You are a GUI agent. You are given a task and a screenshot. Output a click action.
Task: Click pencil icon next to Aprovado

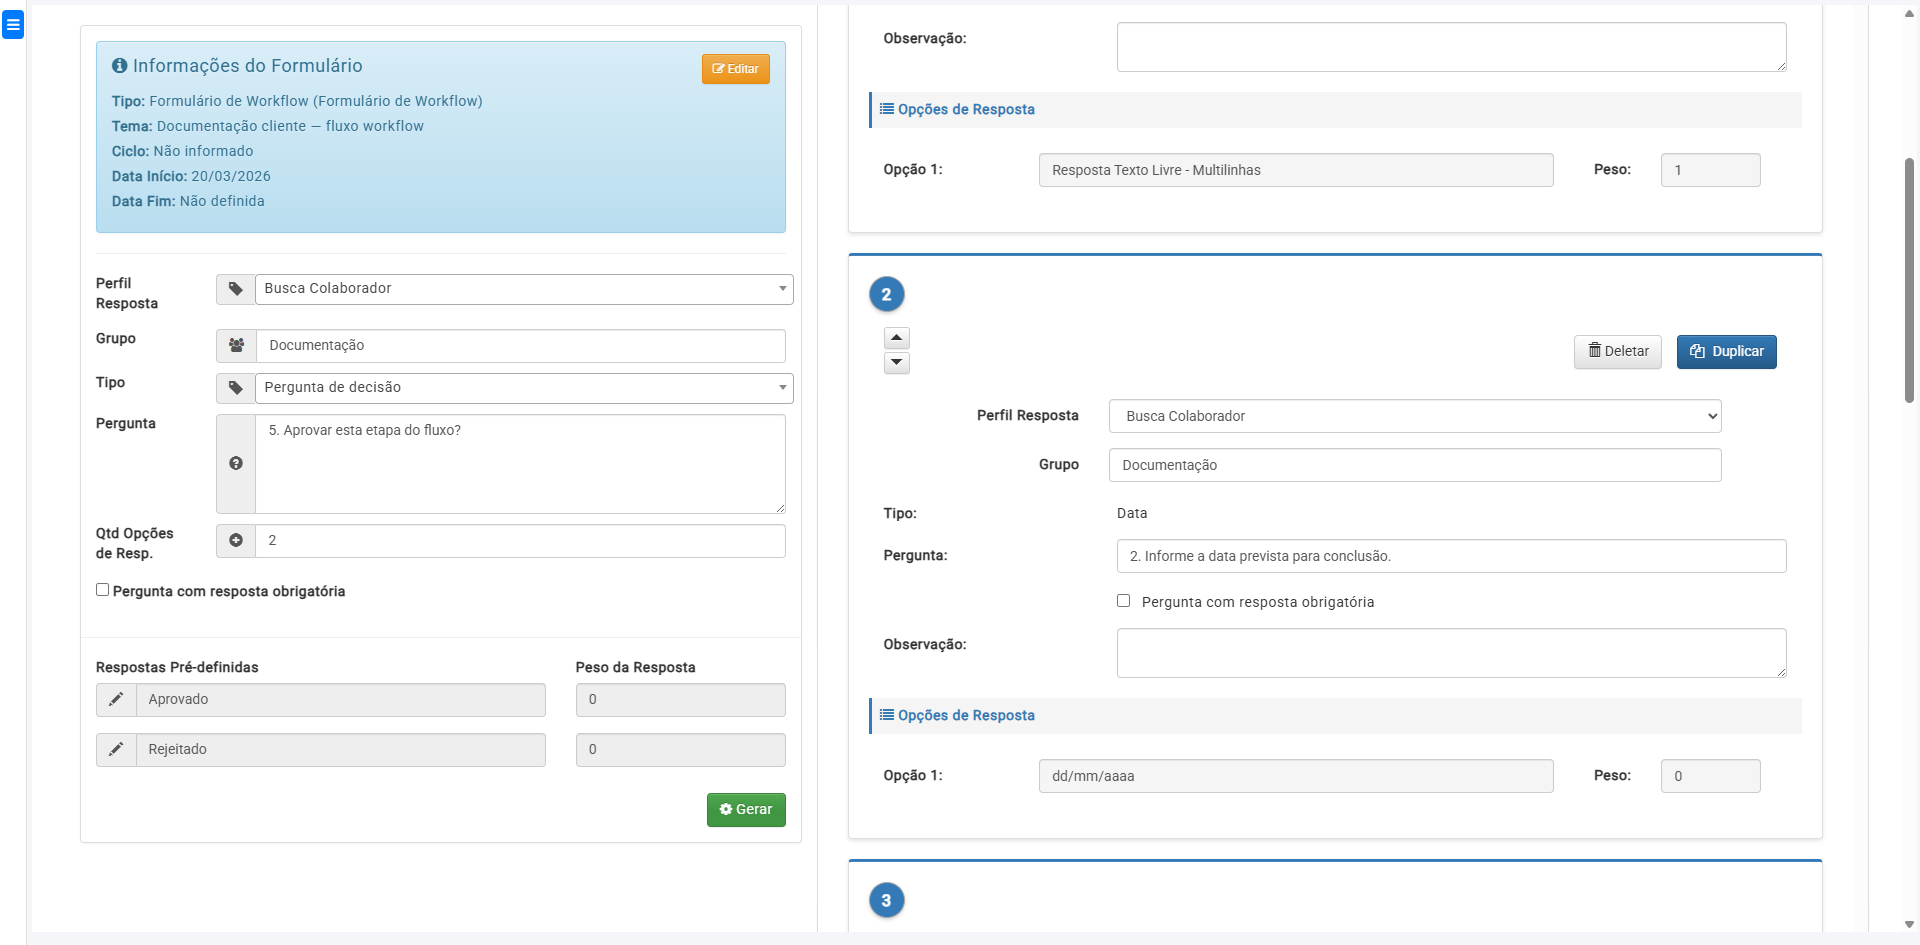coord(116,700)
